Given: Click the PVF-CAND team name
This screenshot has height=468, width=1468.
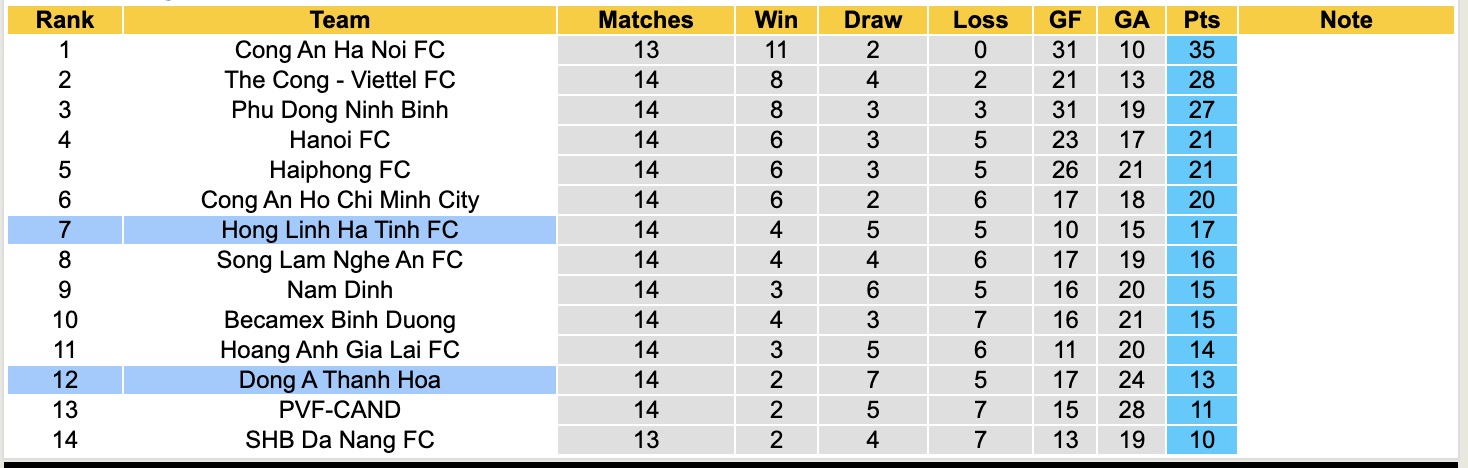Looking at the screenshot, I should [x=340, y=410].
